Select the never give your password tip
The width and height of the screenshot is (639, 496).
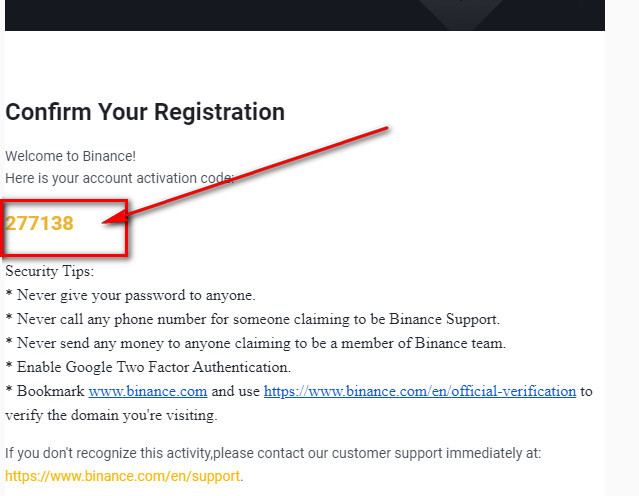[131, 295]
